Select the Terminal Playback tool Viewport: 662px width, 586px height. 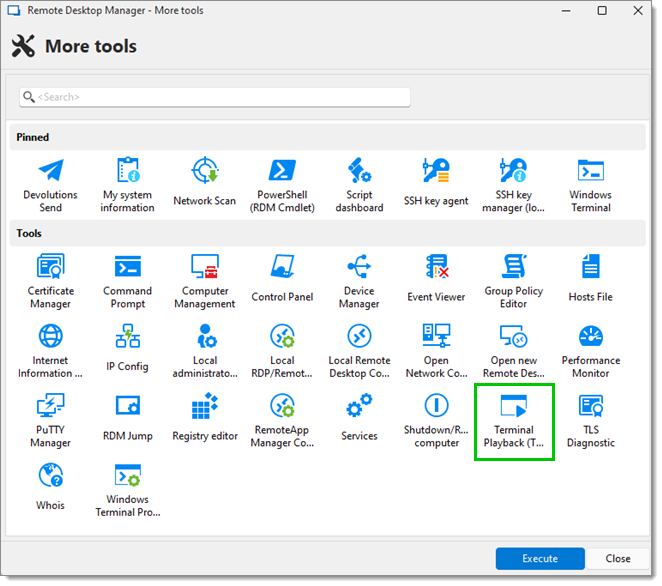(514, 421)
